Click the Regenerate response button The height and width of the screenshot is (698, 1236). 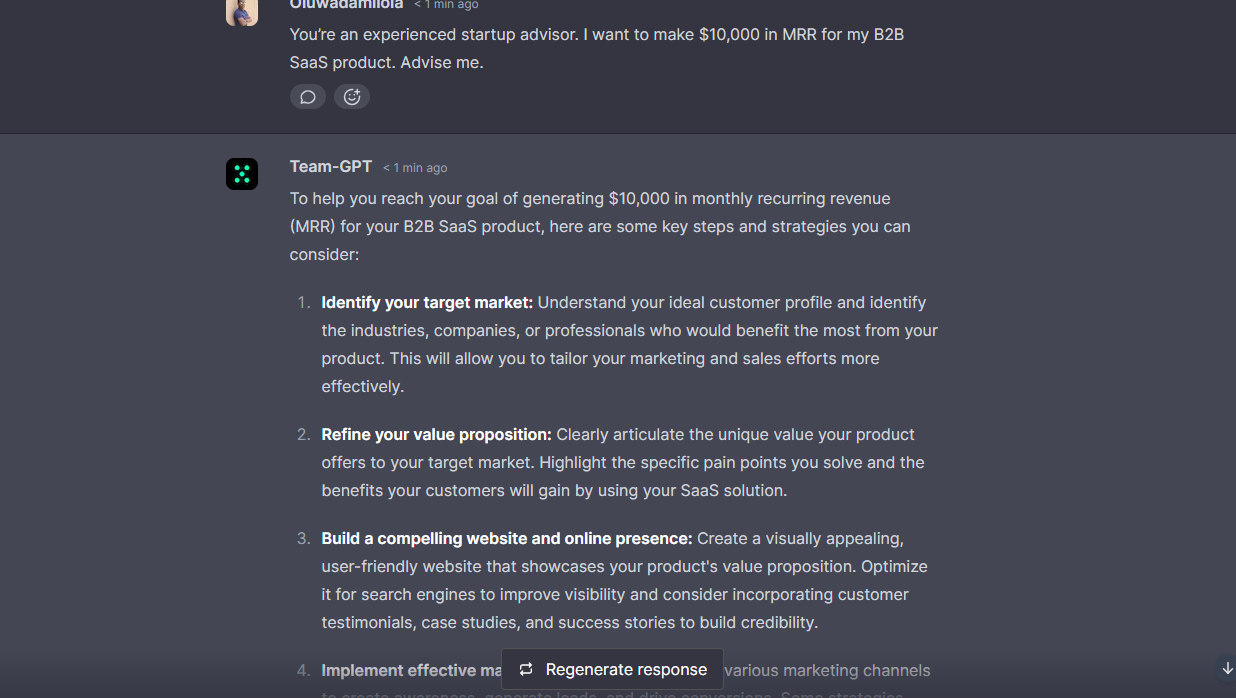(x=612, y=670)
